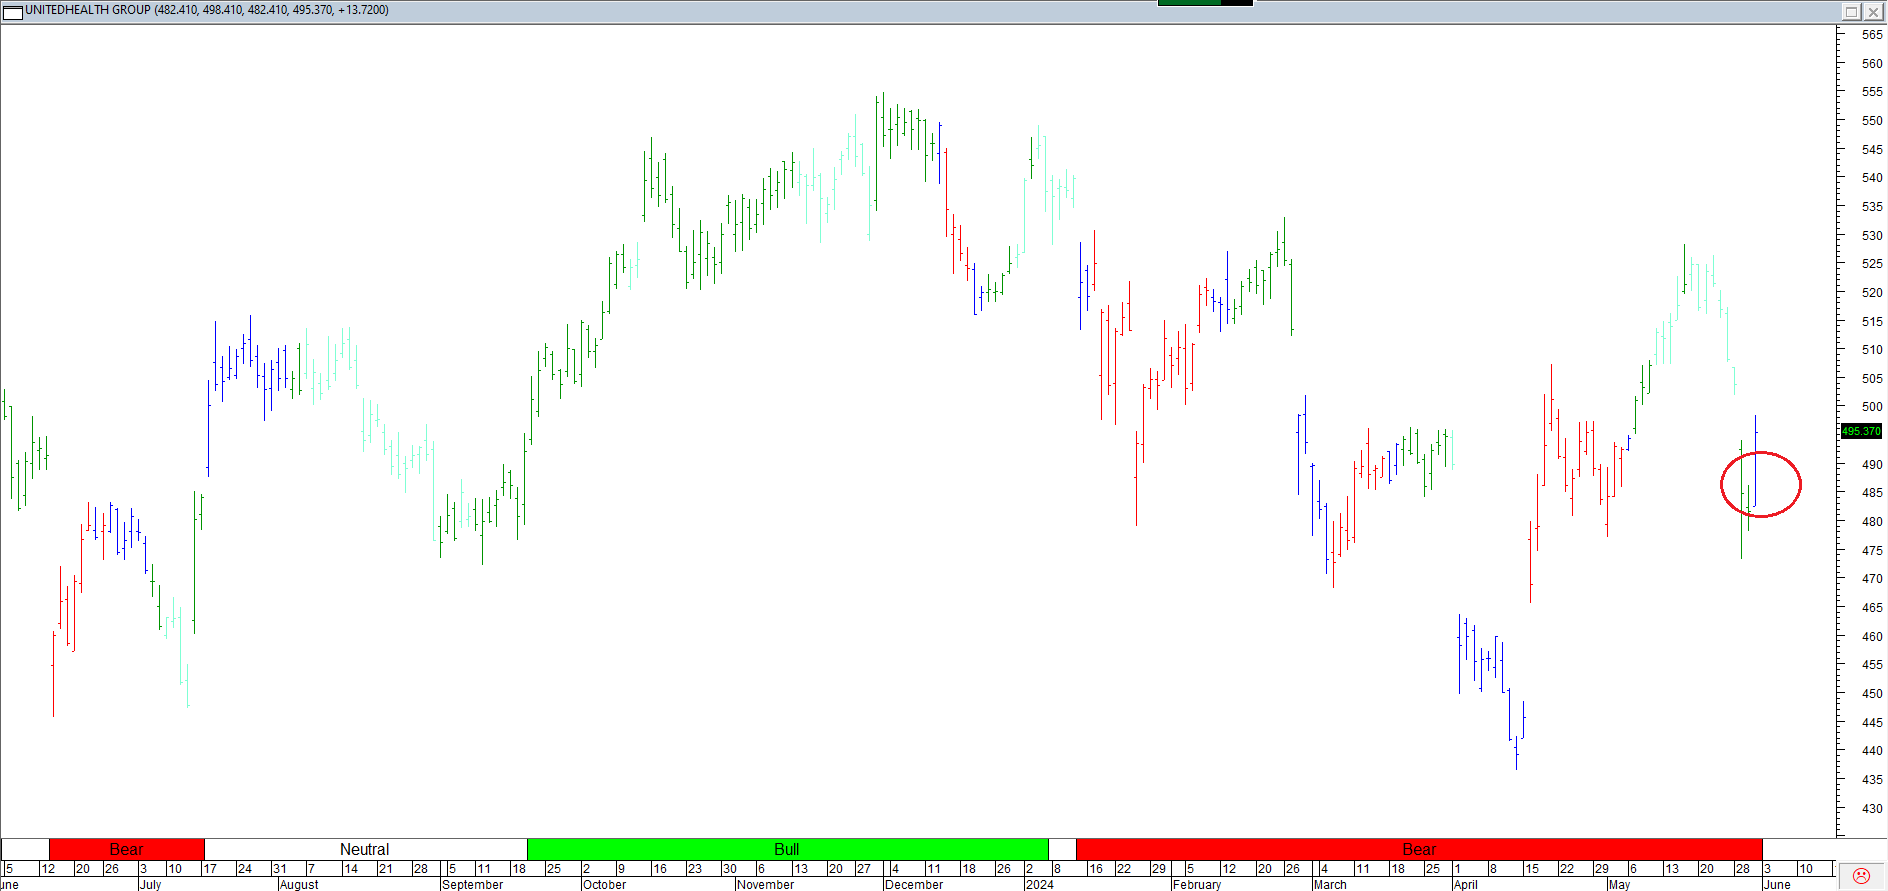Click the June month label
1888x891 pixels.
coord(1777,884)
